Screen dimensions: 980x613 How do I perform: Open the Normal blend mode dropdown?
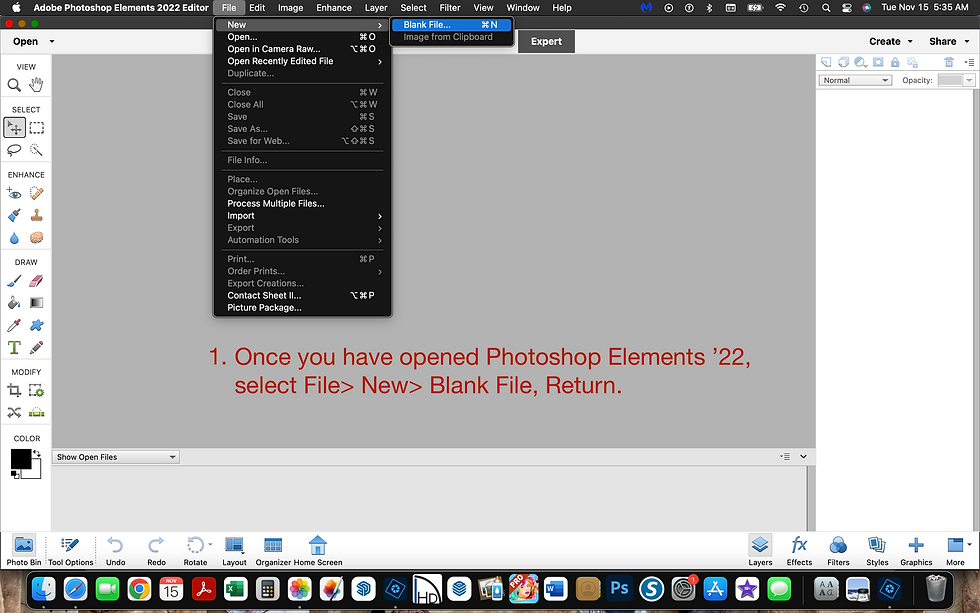[x=854, y=80]
